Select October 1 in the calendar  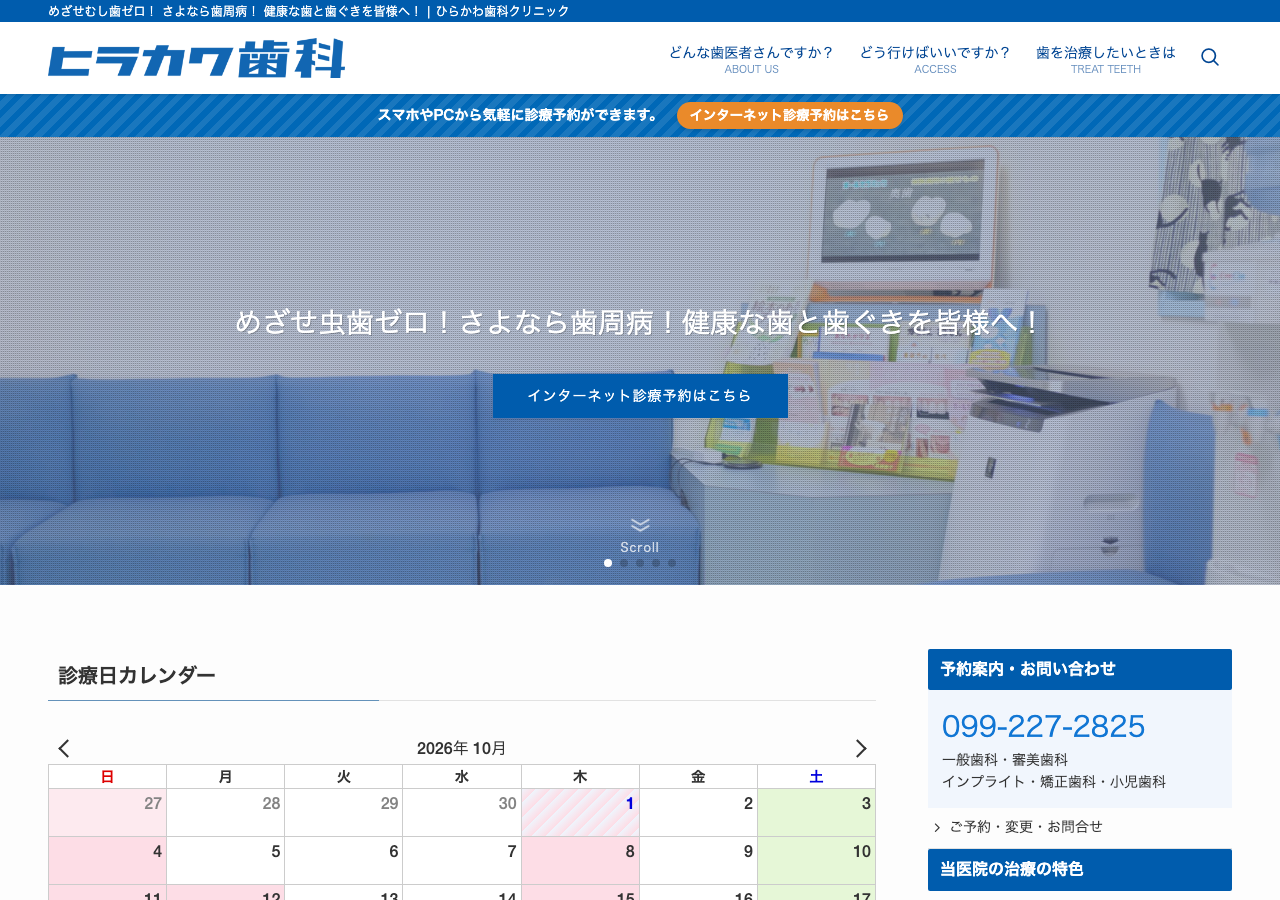580,812
